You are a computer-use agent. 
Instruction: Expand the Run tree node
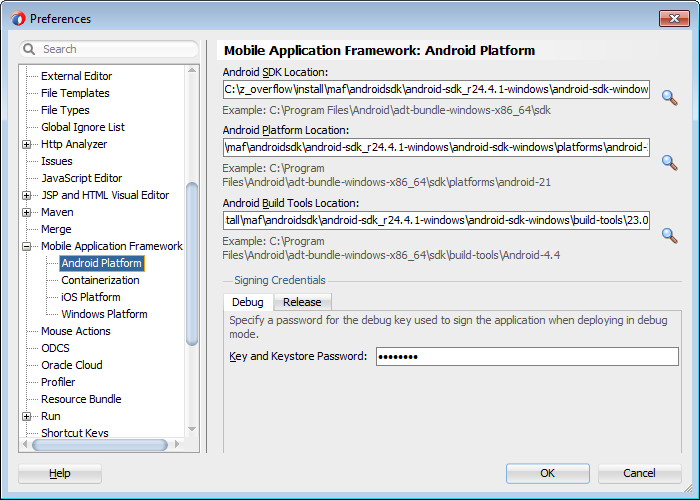27,416
